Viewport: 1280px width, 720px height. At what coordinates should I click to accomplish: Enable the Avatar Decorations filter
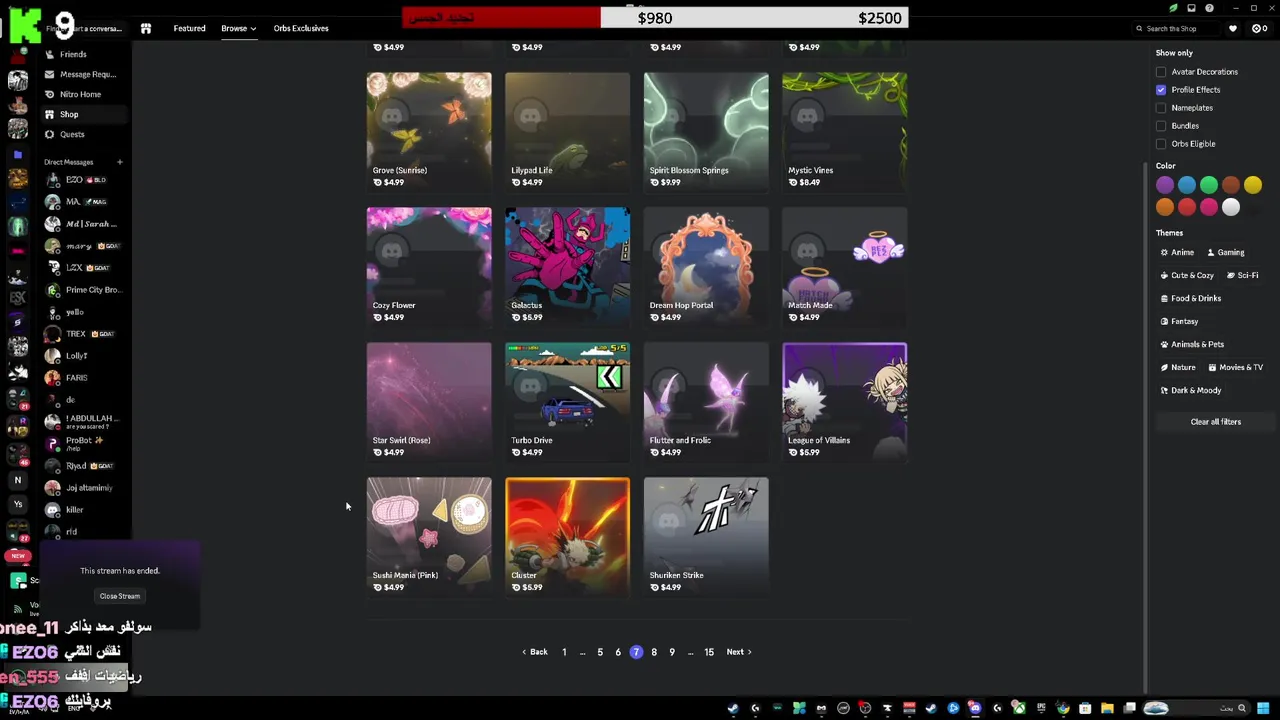(1161, 72)
